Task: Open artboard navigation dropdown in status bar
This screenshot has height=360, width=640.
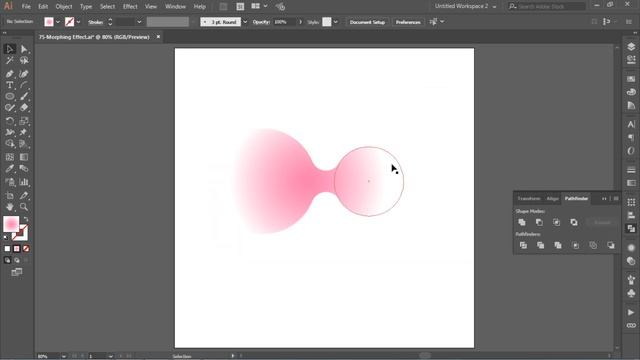Action: click(x=111, y=356)
